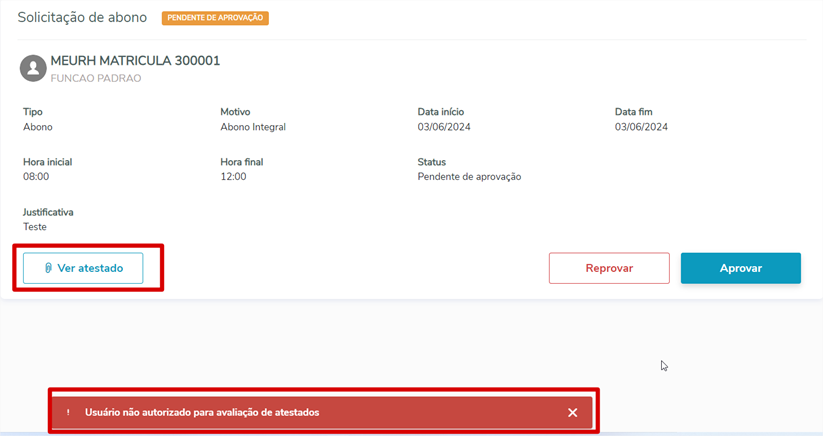The image size is (823, 436).
Task: Click the Status value Pendente de aprovação
Action: 469,177
